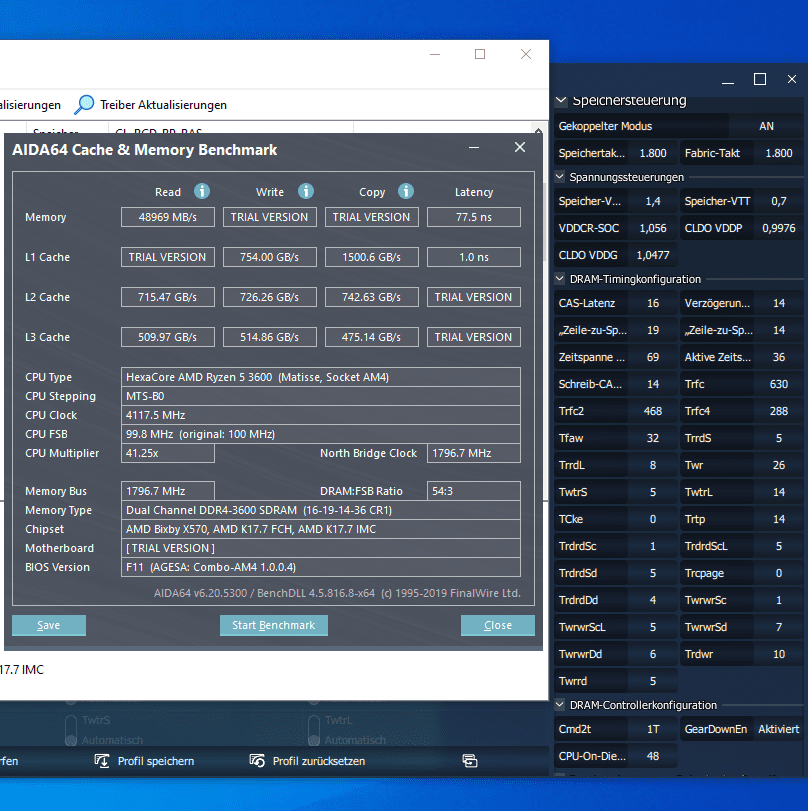This screenshot has height=811, width=808.
Task: Click the Save button
Action: (x=49, y=625)
